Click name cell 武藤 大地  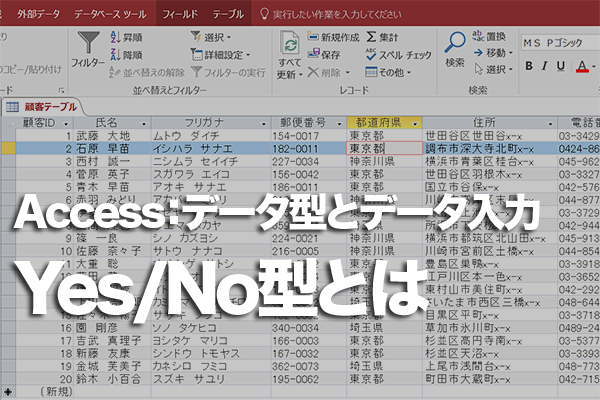(112, 136)
